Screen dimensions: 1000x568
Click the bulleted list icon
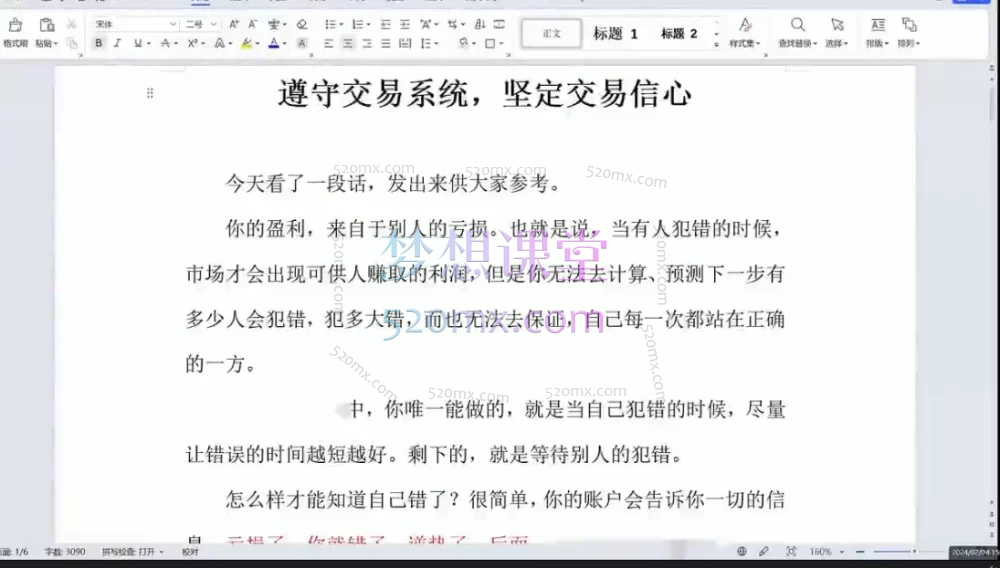330,24
